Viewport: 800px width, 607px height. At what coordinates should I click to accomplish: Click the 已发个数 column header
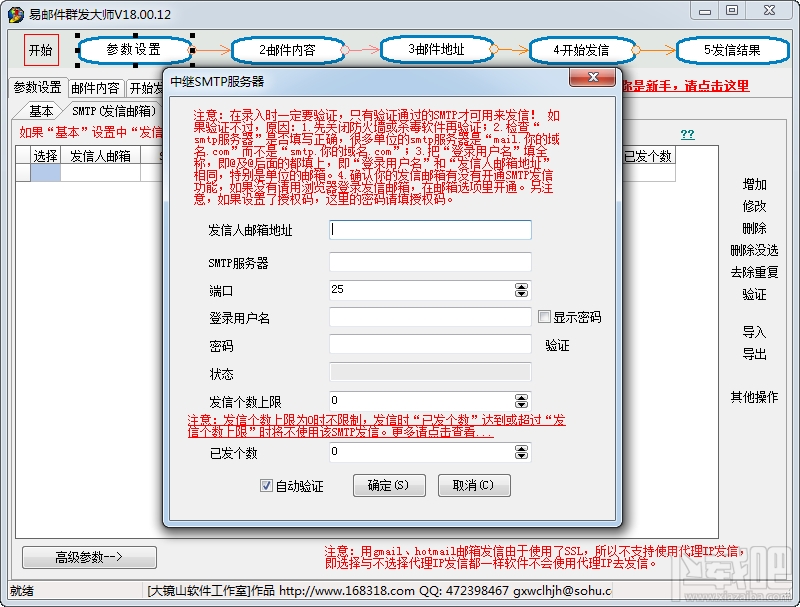point(648,156)
